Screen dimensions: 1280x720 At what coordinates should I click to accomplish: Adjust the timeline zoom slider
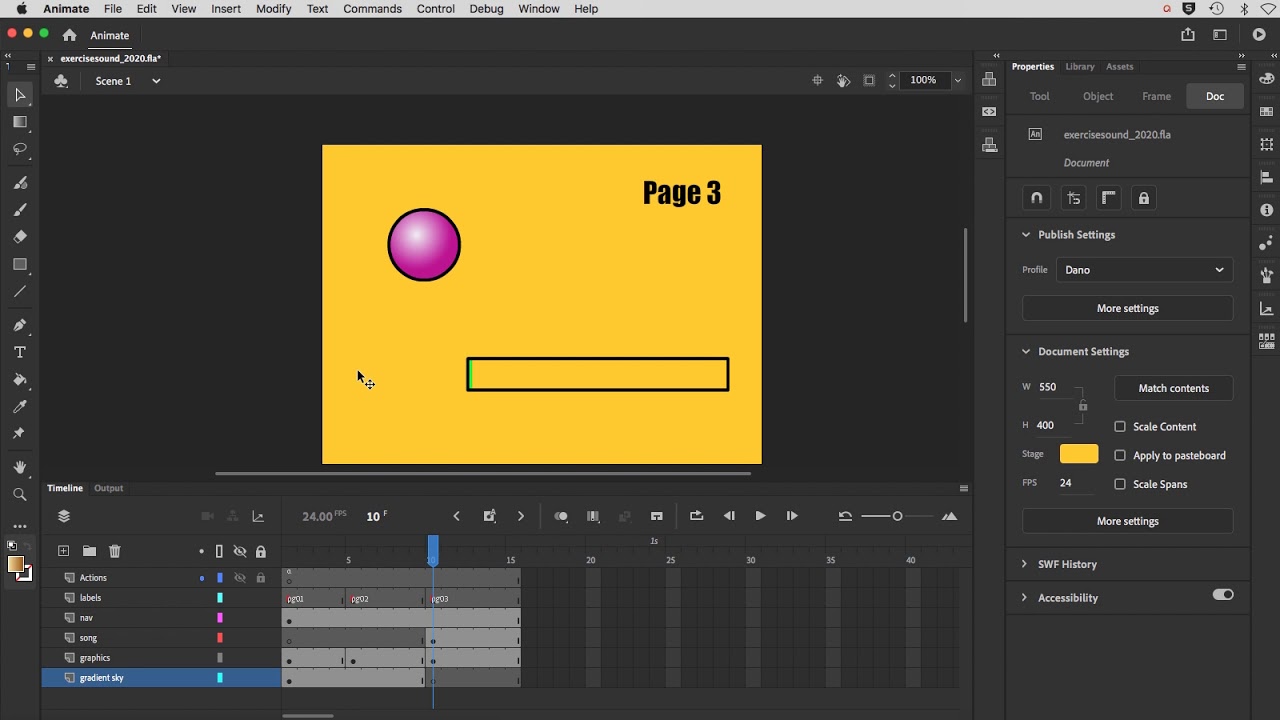point(897,516)
